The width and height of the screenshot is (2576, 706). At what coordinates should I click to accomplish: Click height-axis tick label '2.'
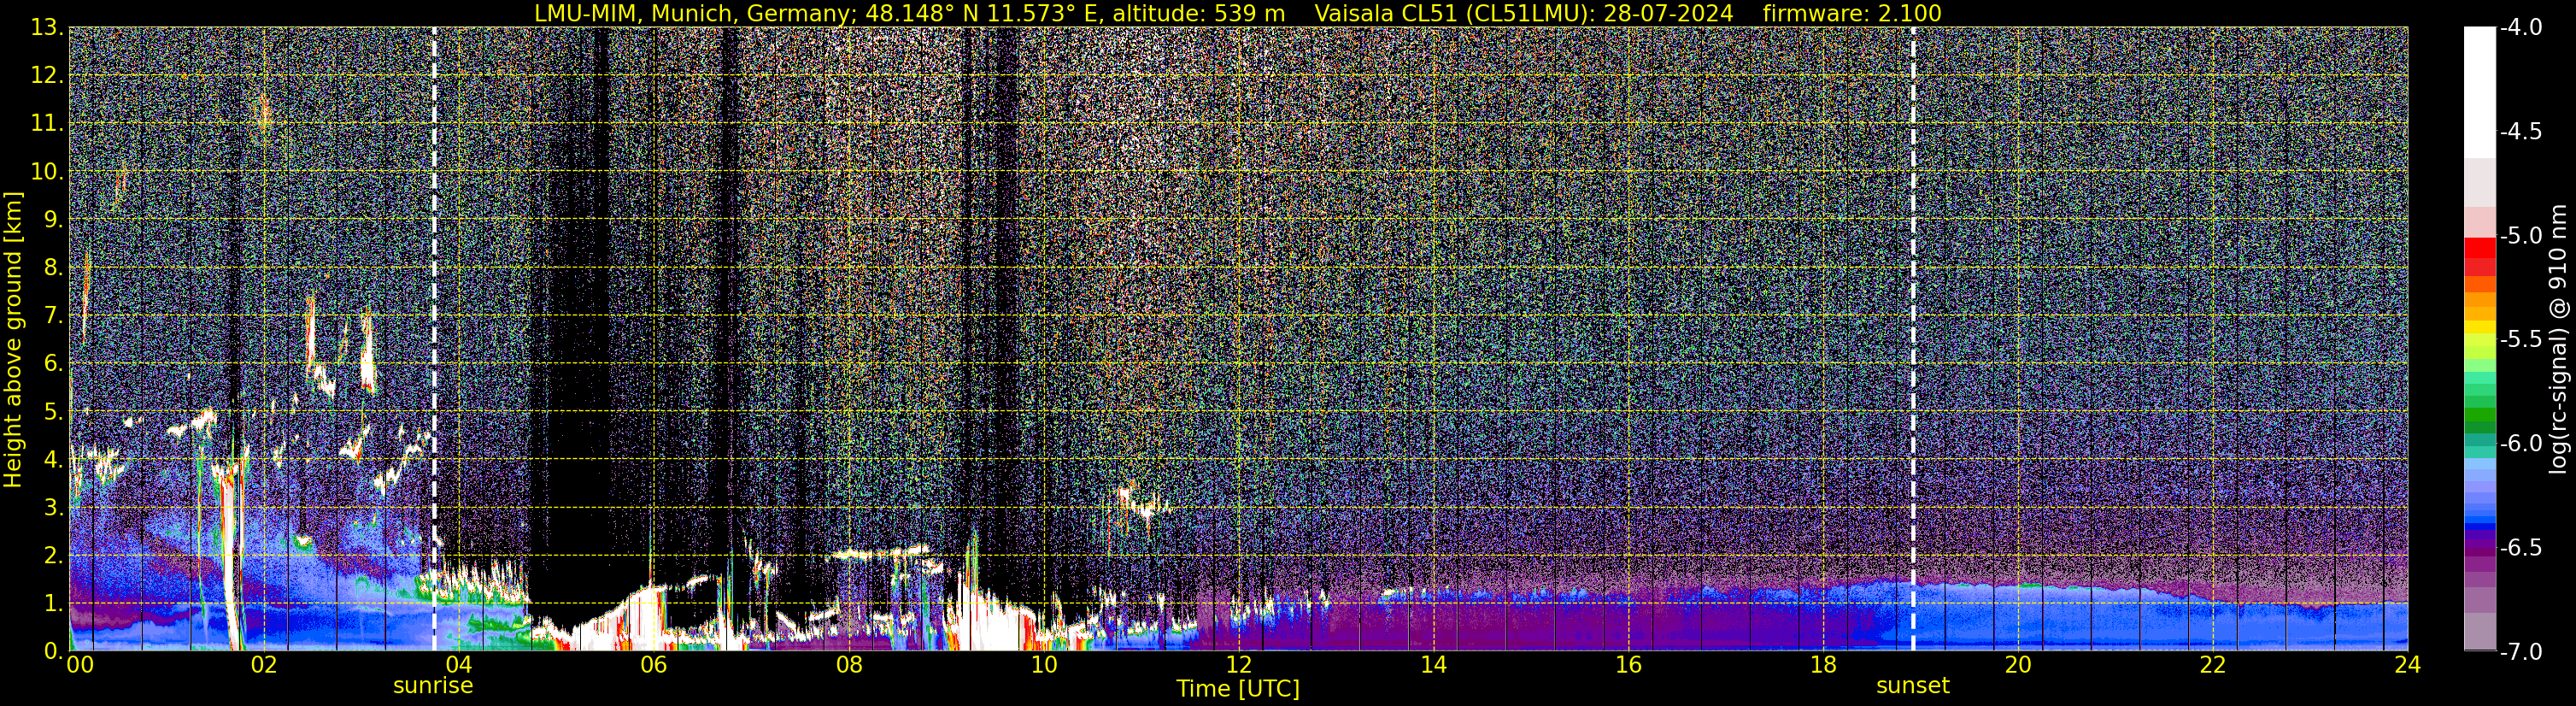[53, 556]
